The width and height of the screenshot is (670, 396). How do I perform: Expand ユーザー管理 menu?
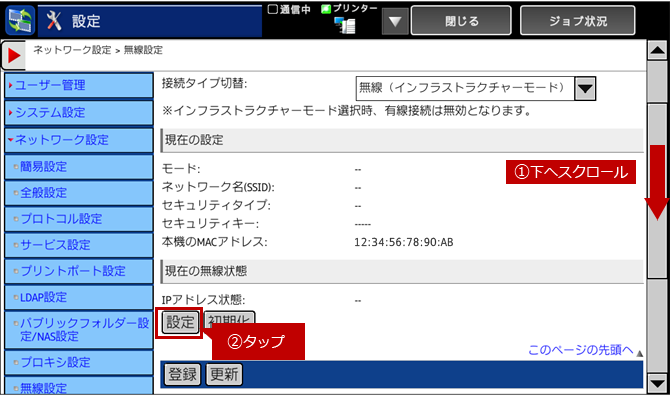[79, 85]
